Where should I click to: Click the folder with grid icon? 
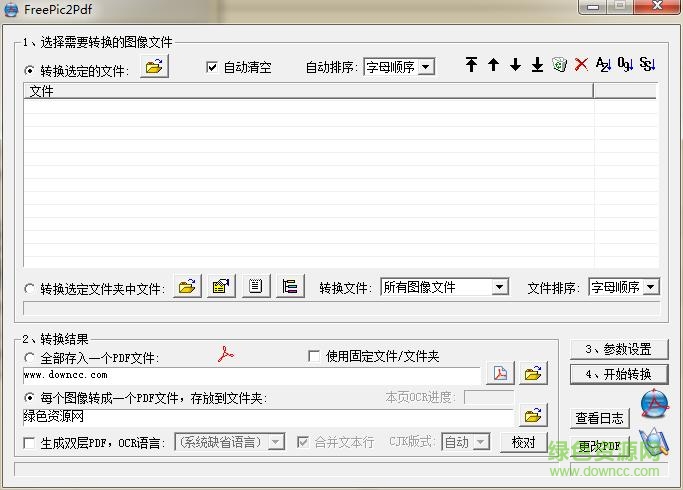(221, 286)
